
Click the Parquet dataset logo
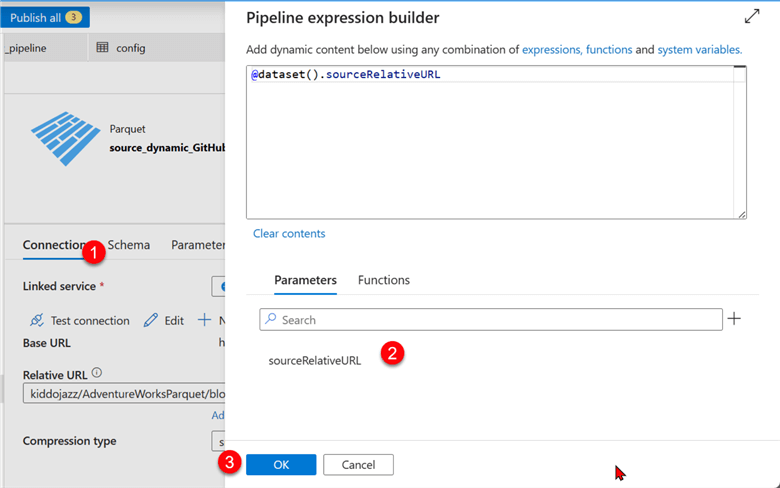tap(62, 138)
